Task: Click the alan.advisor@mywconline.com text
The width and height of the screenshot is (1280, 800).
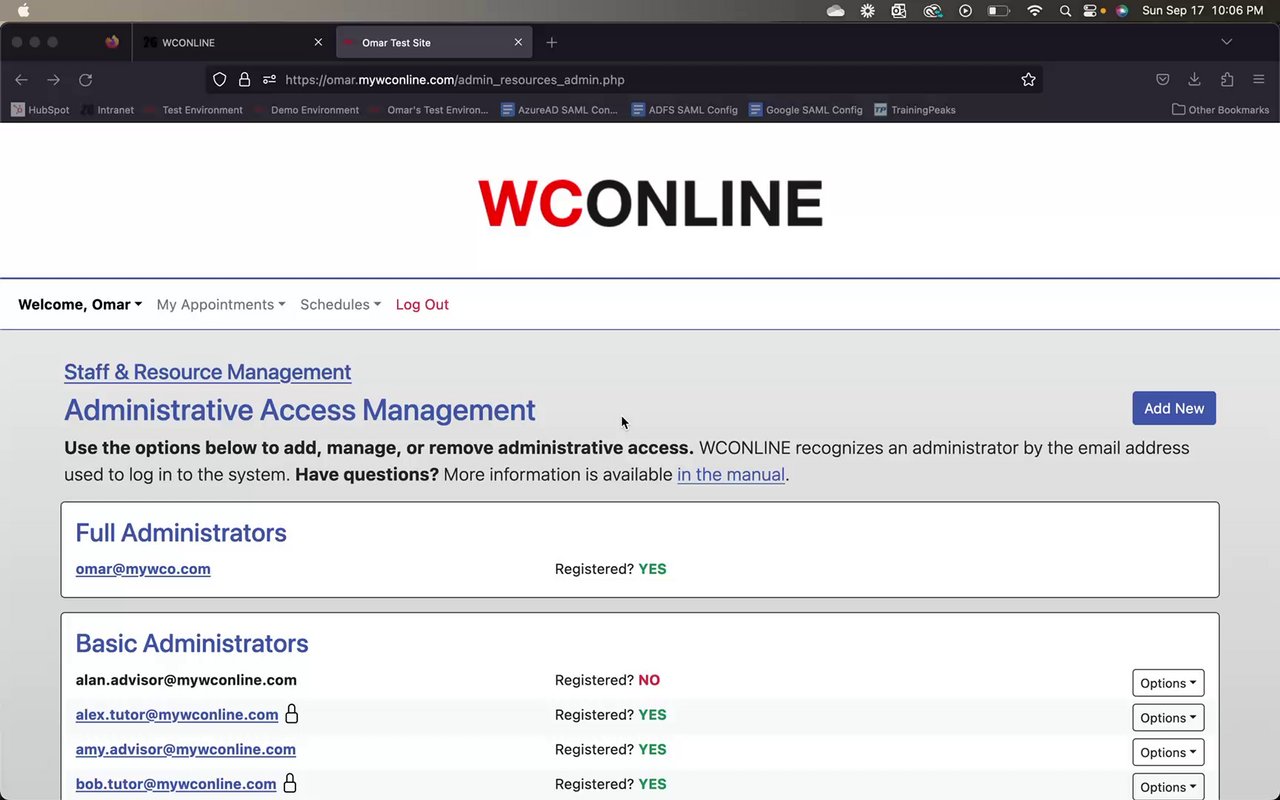Action: click(x=186, y=680)
